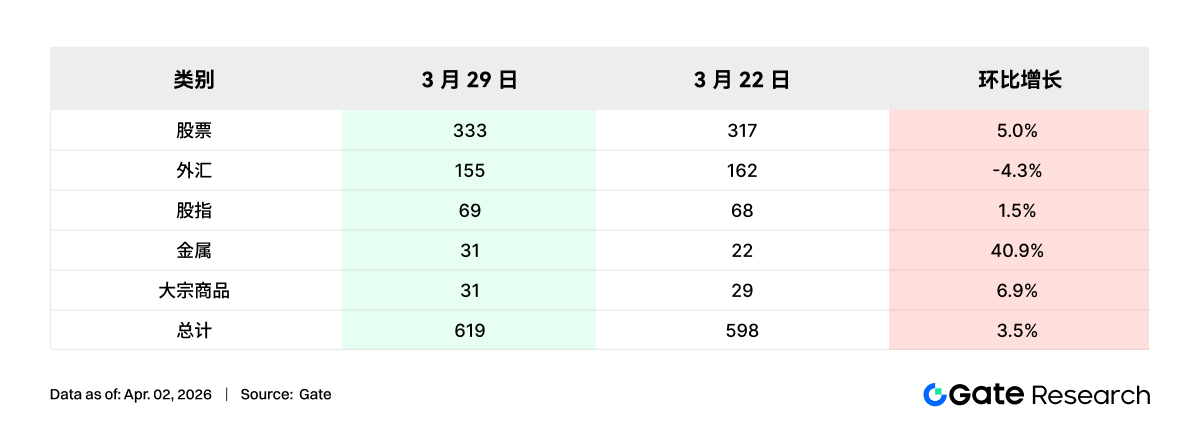Click the 619 total value cell
The image size is (1200, 434).
468,331
